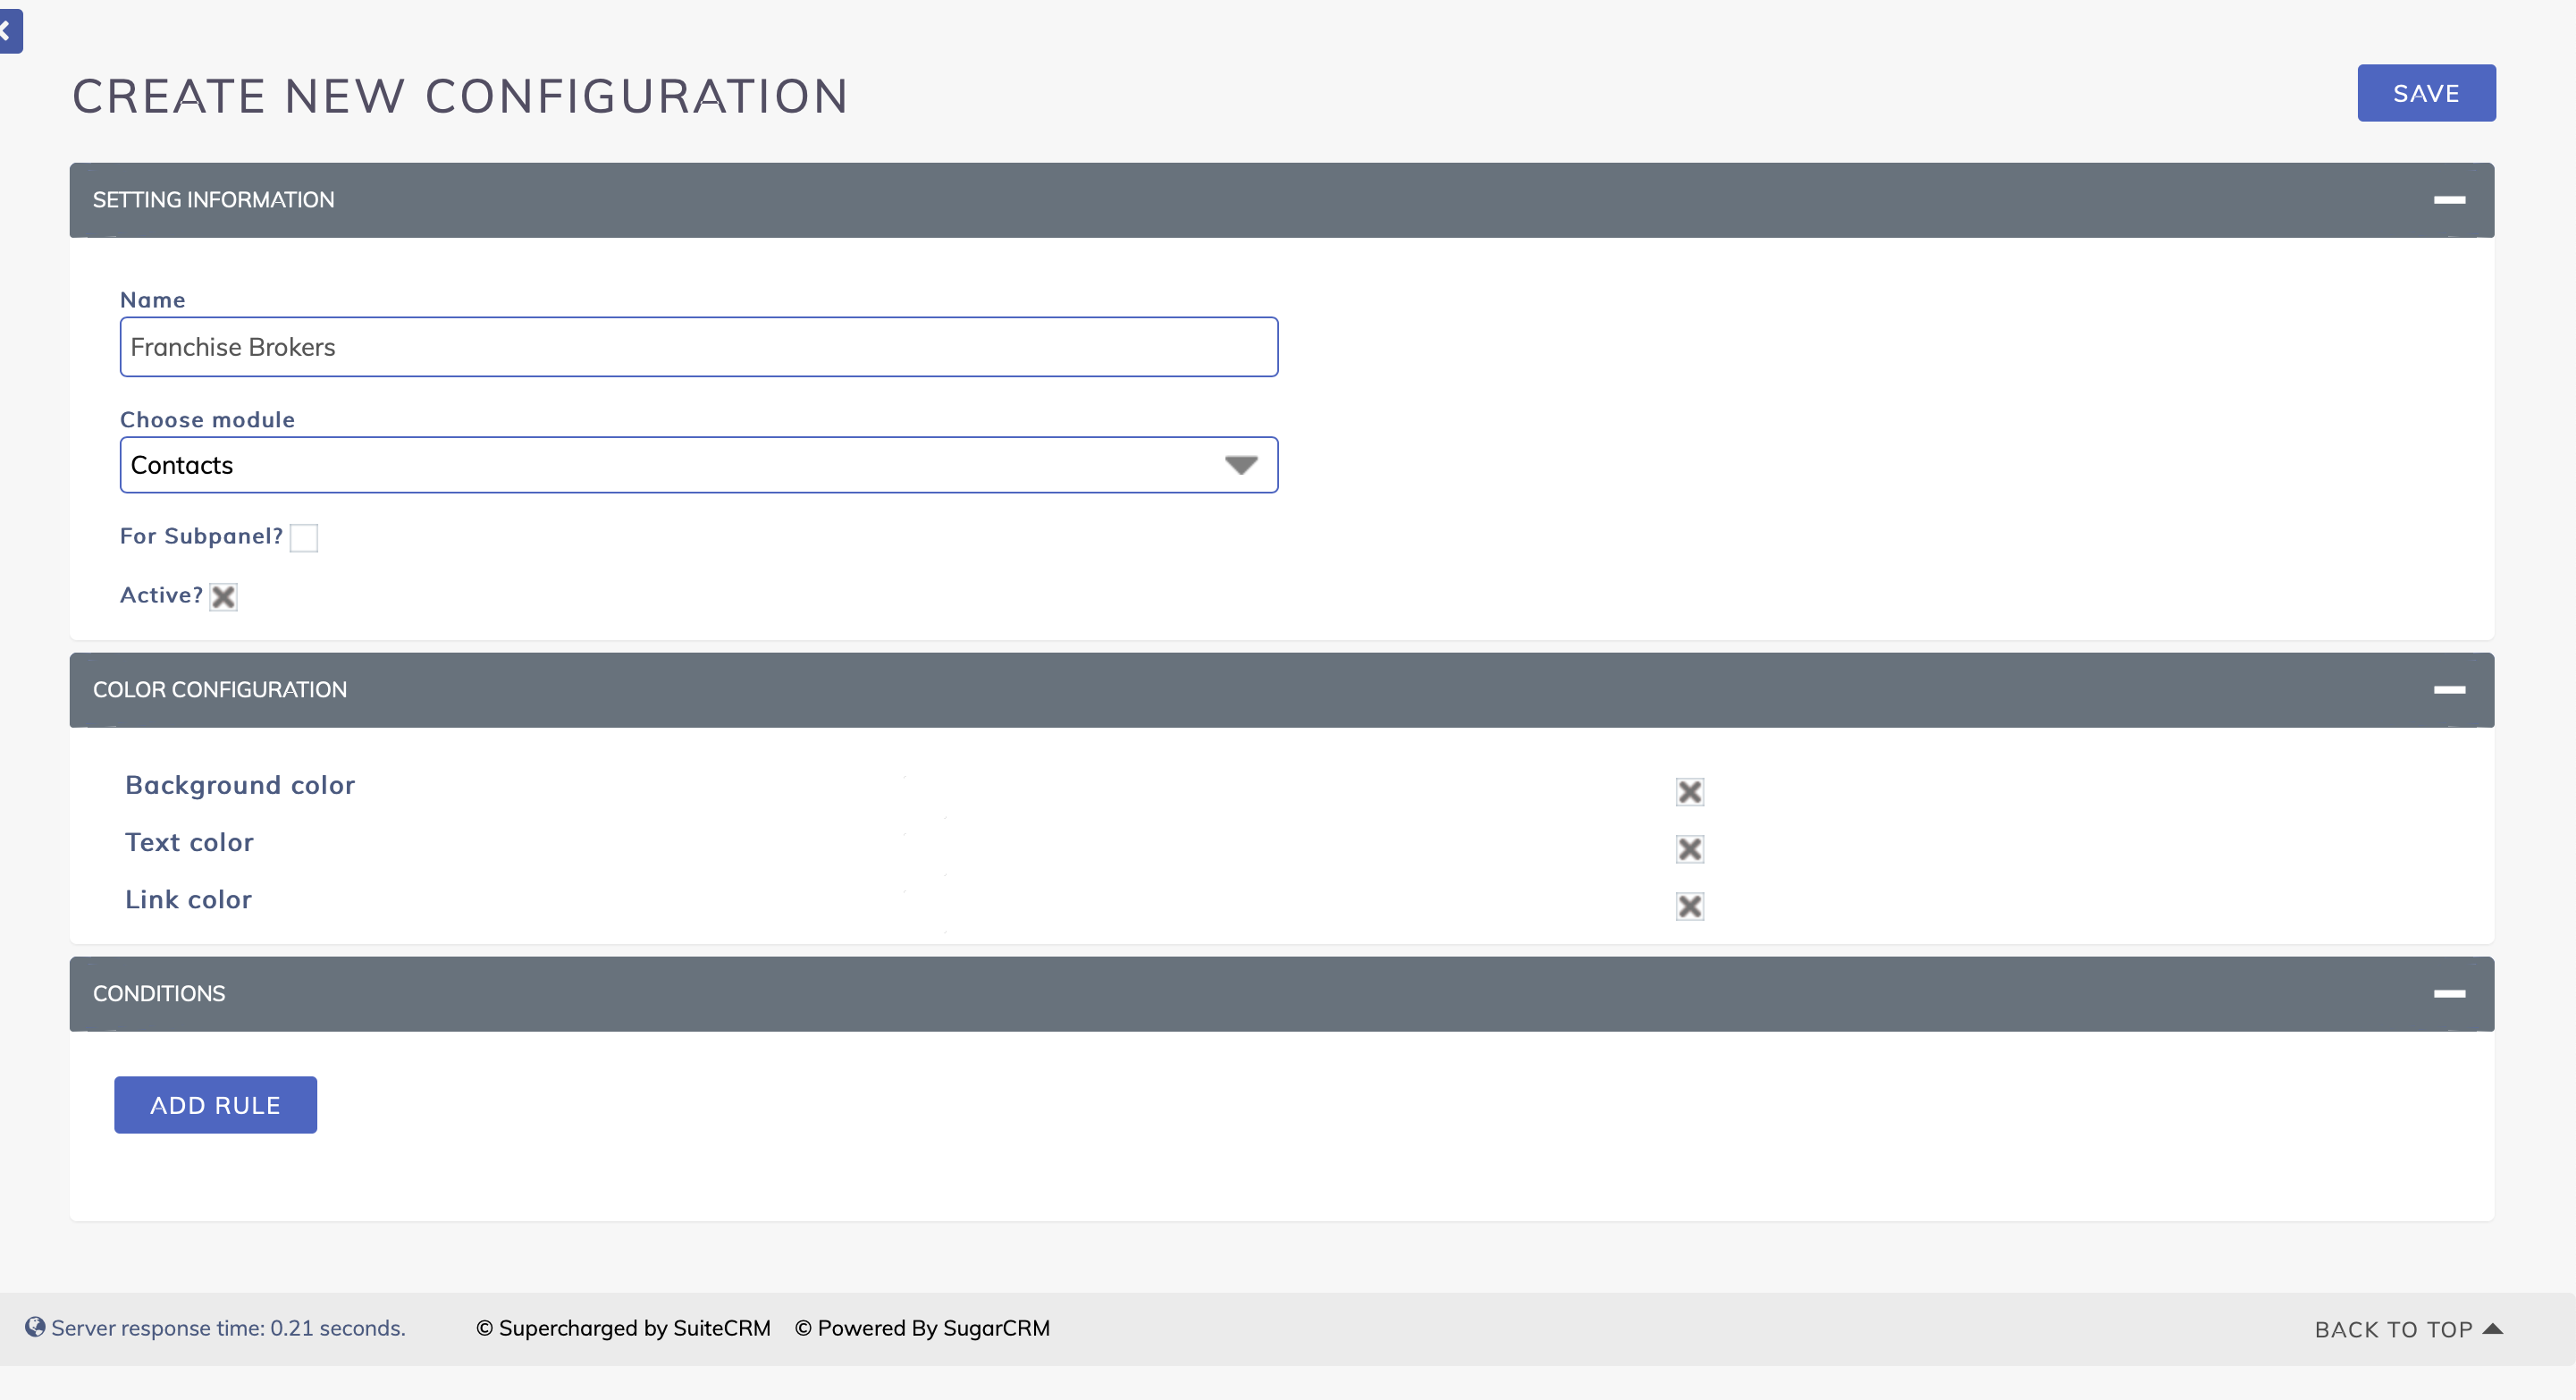Screen dimensions: 2576x1400
Task: Focus the Name input field
Action: [699, 347]
